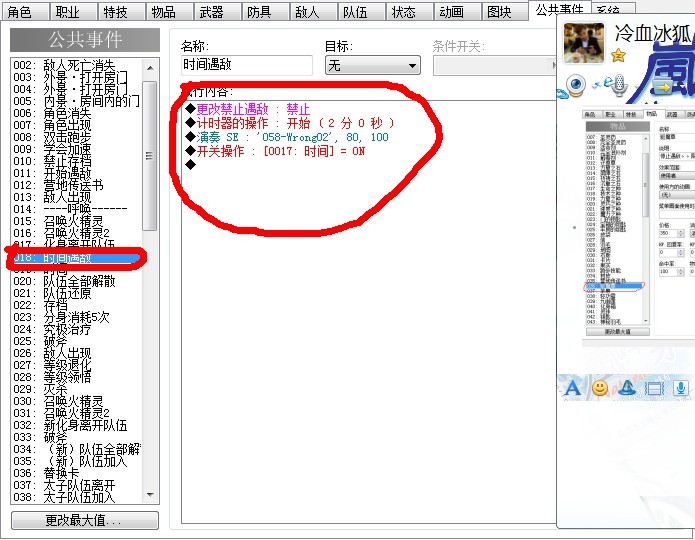Select event 015: 召唤火精灵
Image resolution: width=695 pixels, height=540 pixels.
(x=76, y=221)
